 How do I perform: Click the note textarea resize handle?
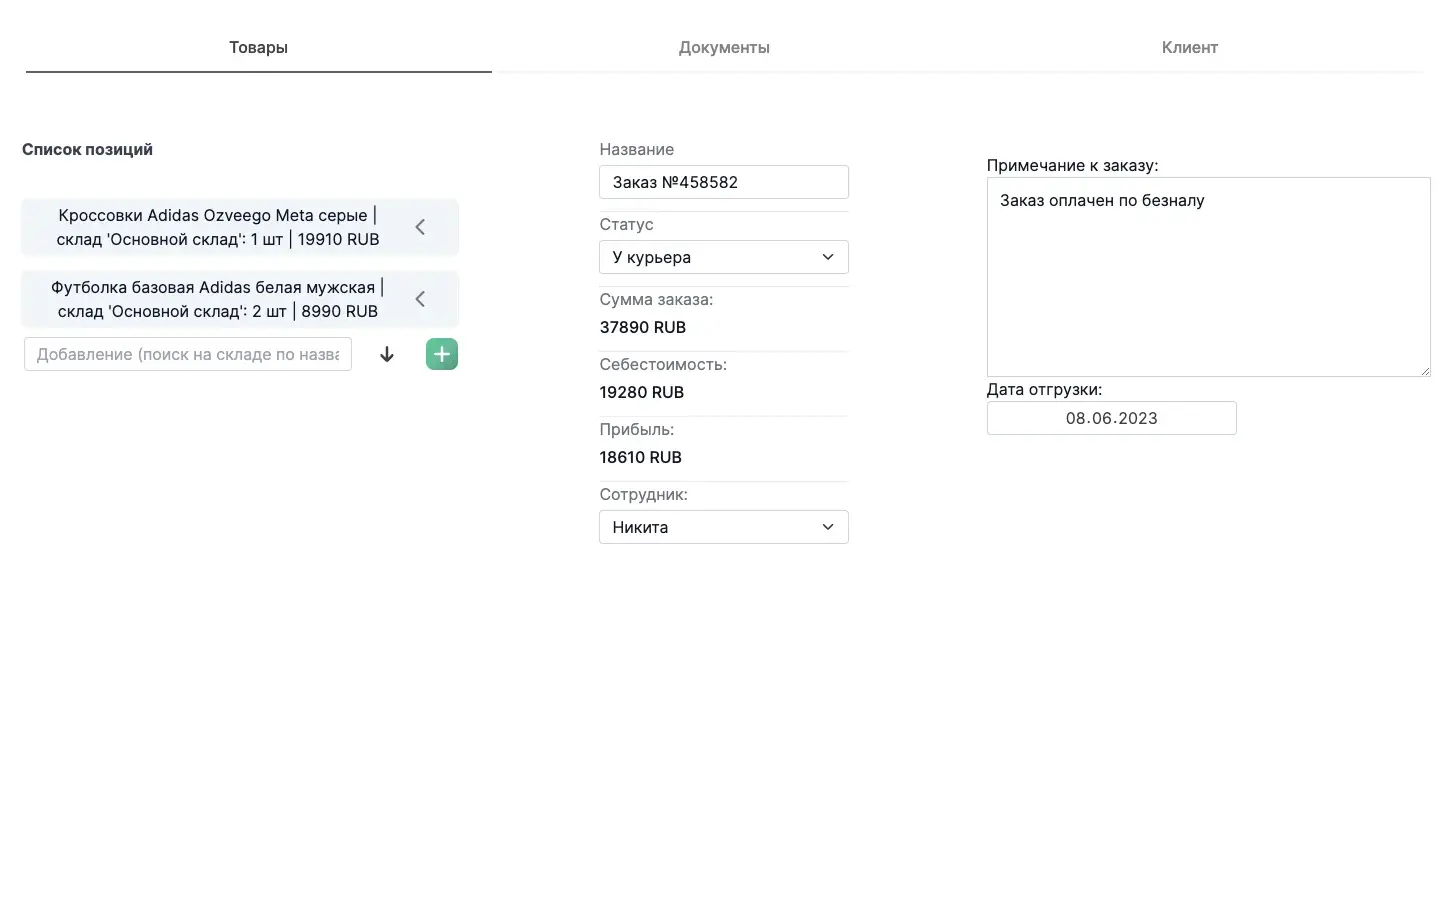tap(1425, 371)
